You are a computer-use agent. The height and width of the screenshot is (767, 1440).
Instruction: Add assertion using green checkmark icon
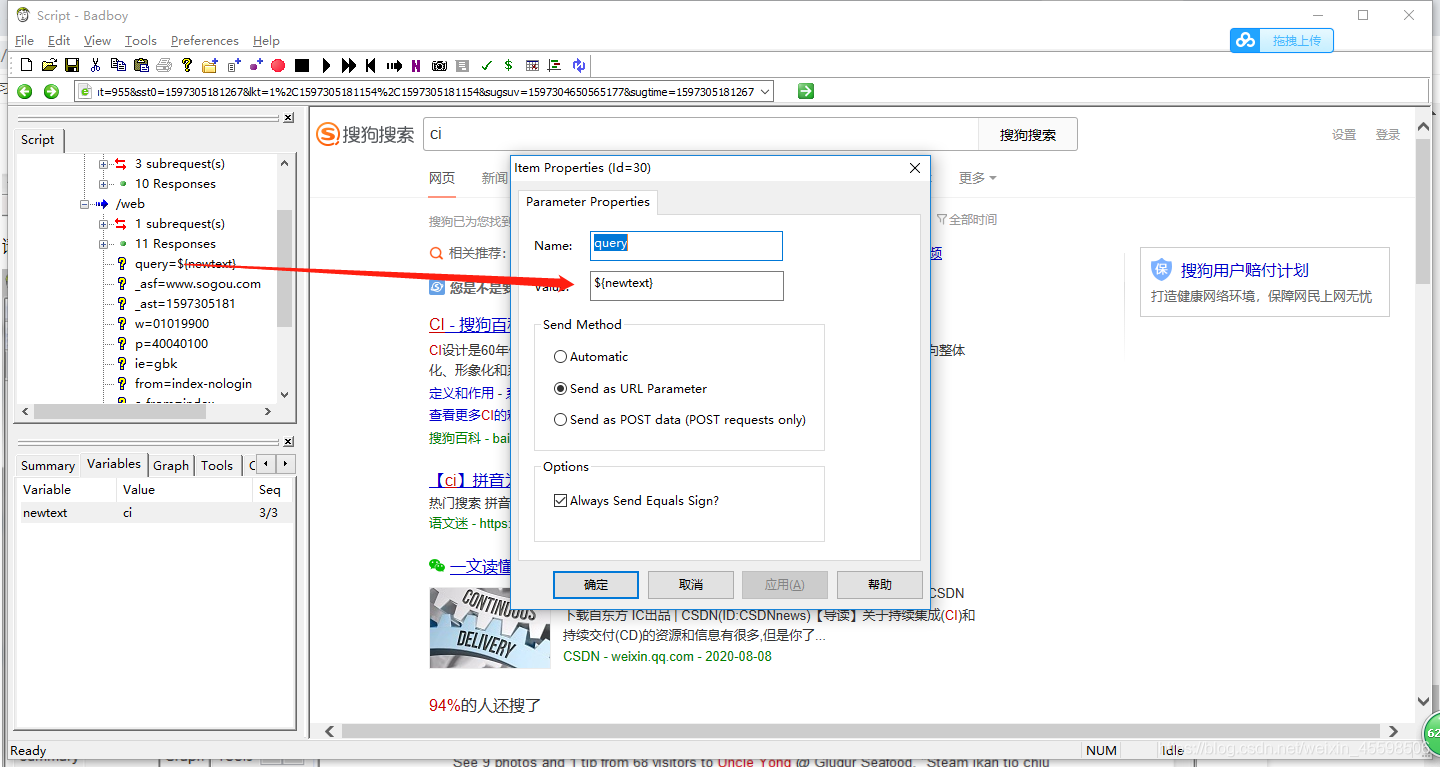(486, 65)
